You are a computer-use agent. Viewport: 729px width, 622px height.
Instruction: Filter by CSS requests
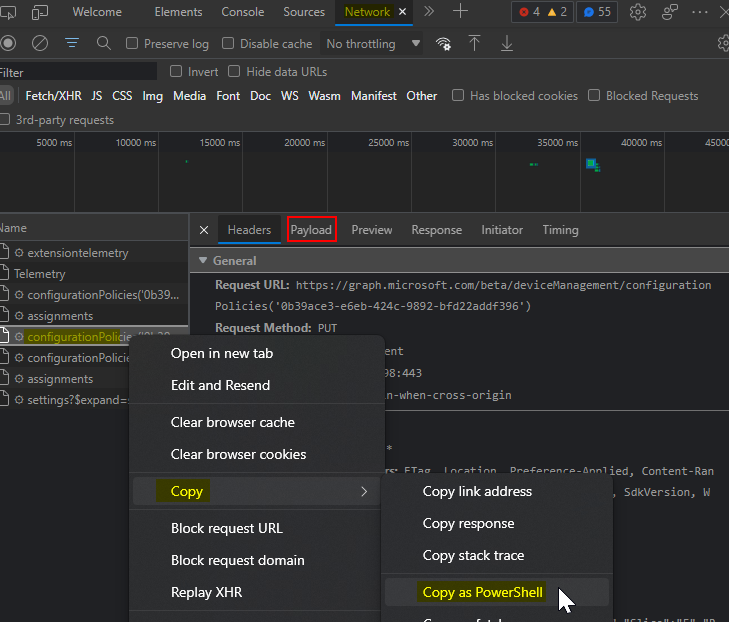[x=122, y=96]
